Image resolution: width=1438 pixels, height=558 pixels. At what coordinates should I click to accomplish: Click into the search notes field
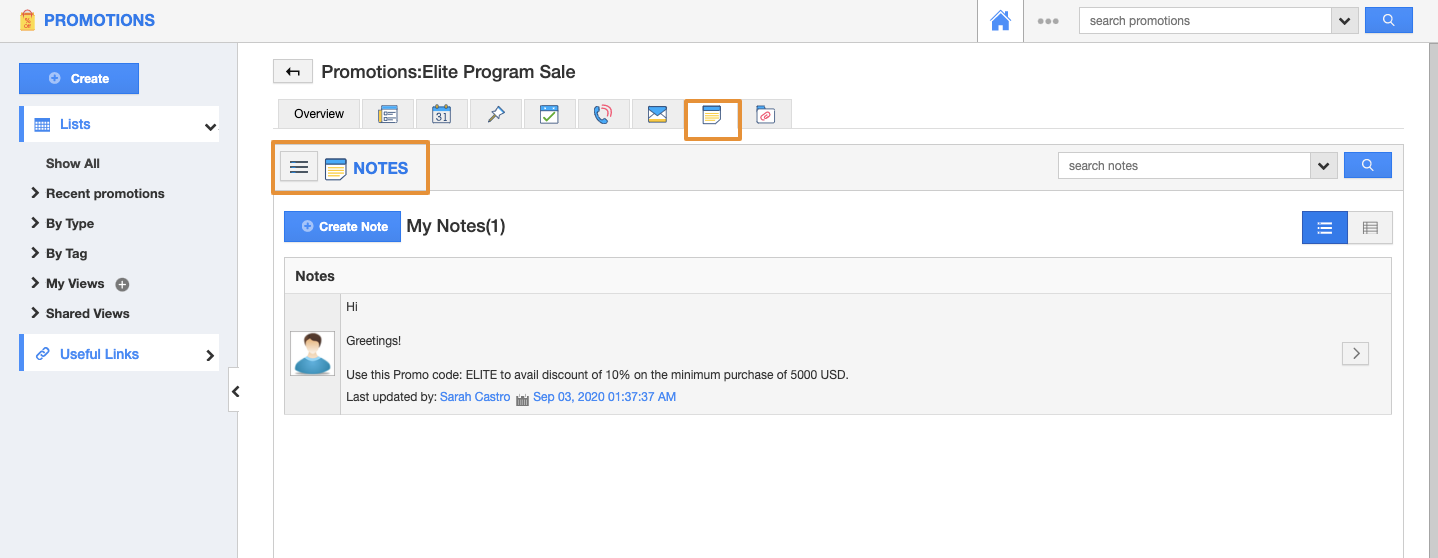(1184, 166)
